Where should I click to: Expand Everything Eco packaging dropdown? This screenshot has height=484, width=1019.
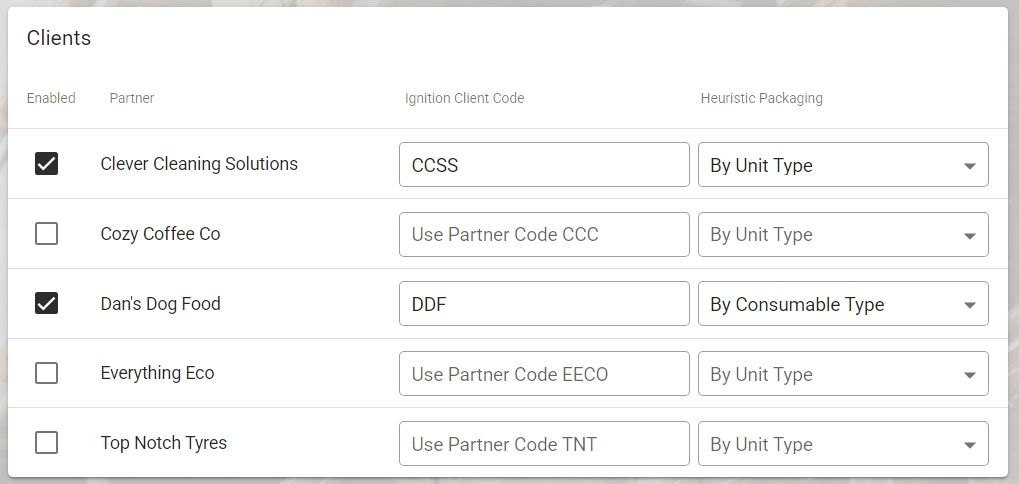(x=842, y=374)
